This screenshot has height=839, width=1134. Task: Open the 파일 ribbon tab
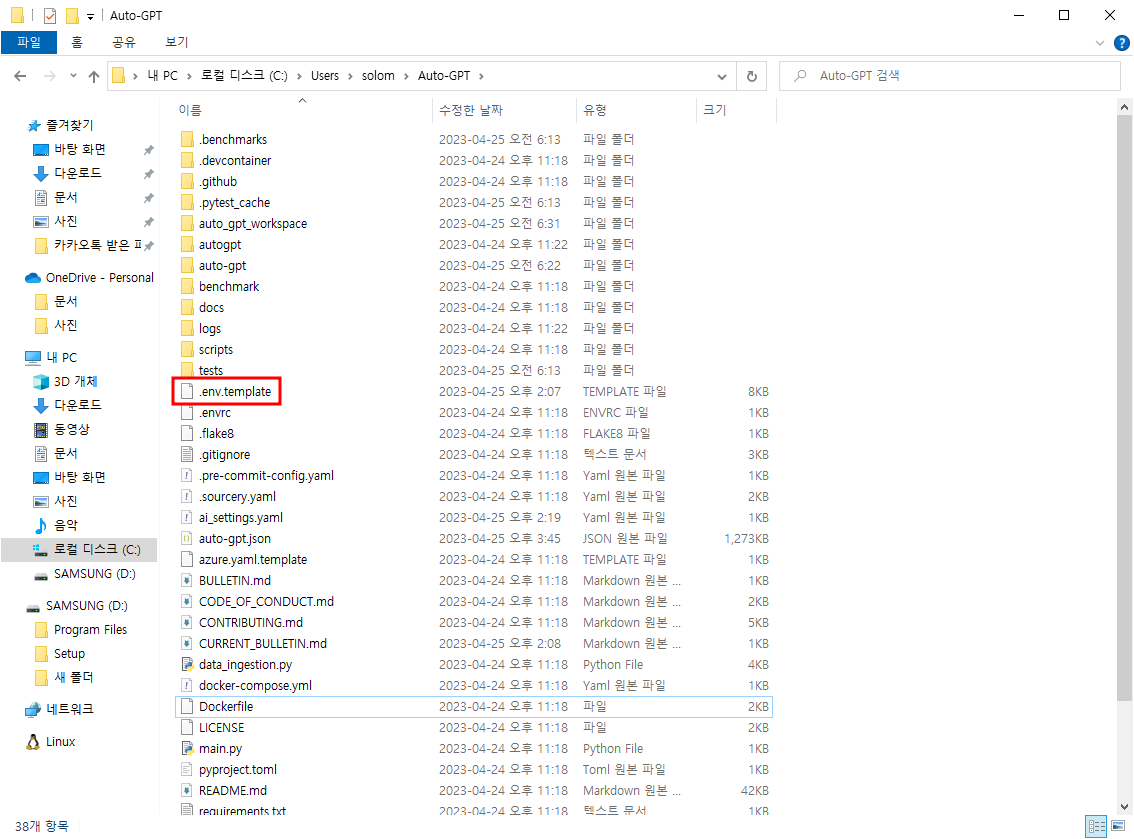click(x=29, y=42)
